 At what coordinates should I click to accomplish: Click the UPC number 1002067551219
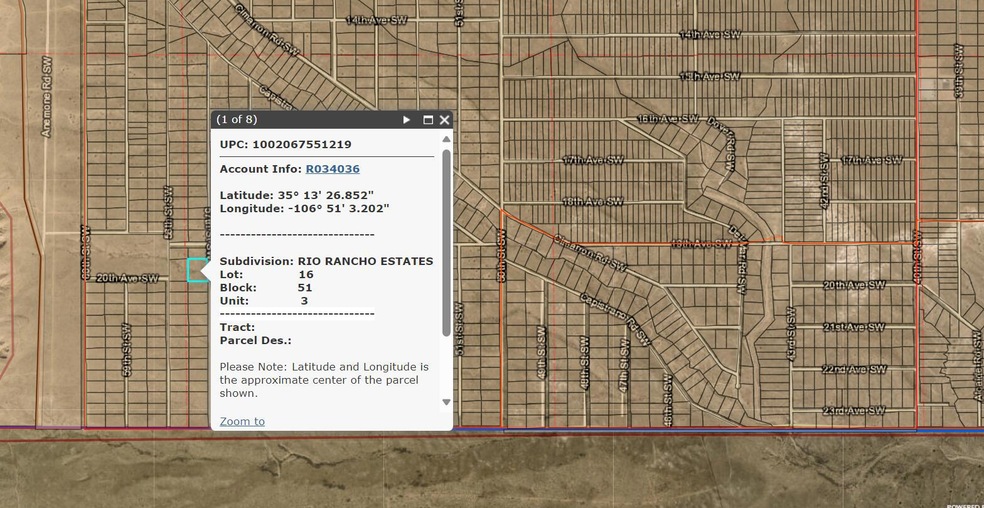(x=301, y=144)
